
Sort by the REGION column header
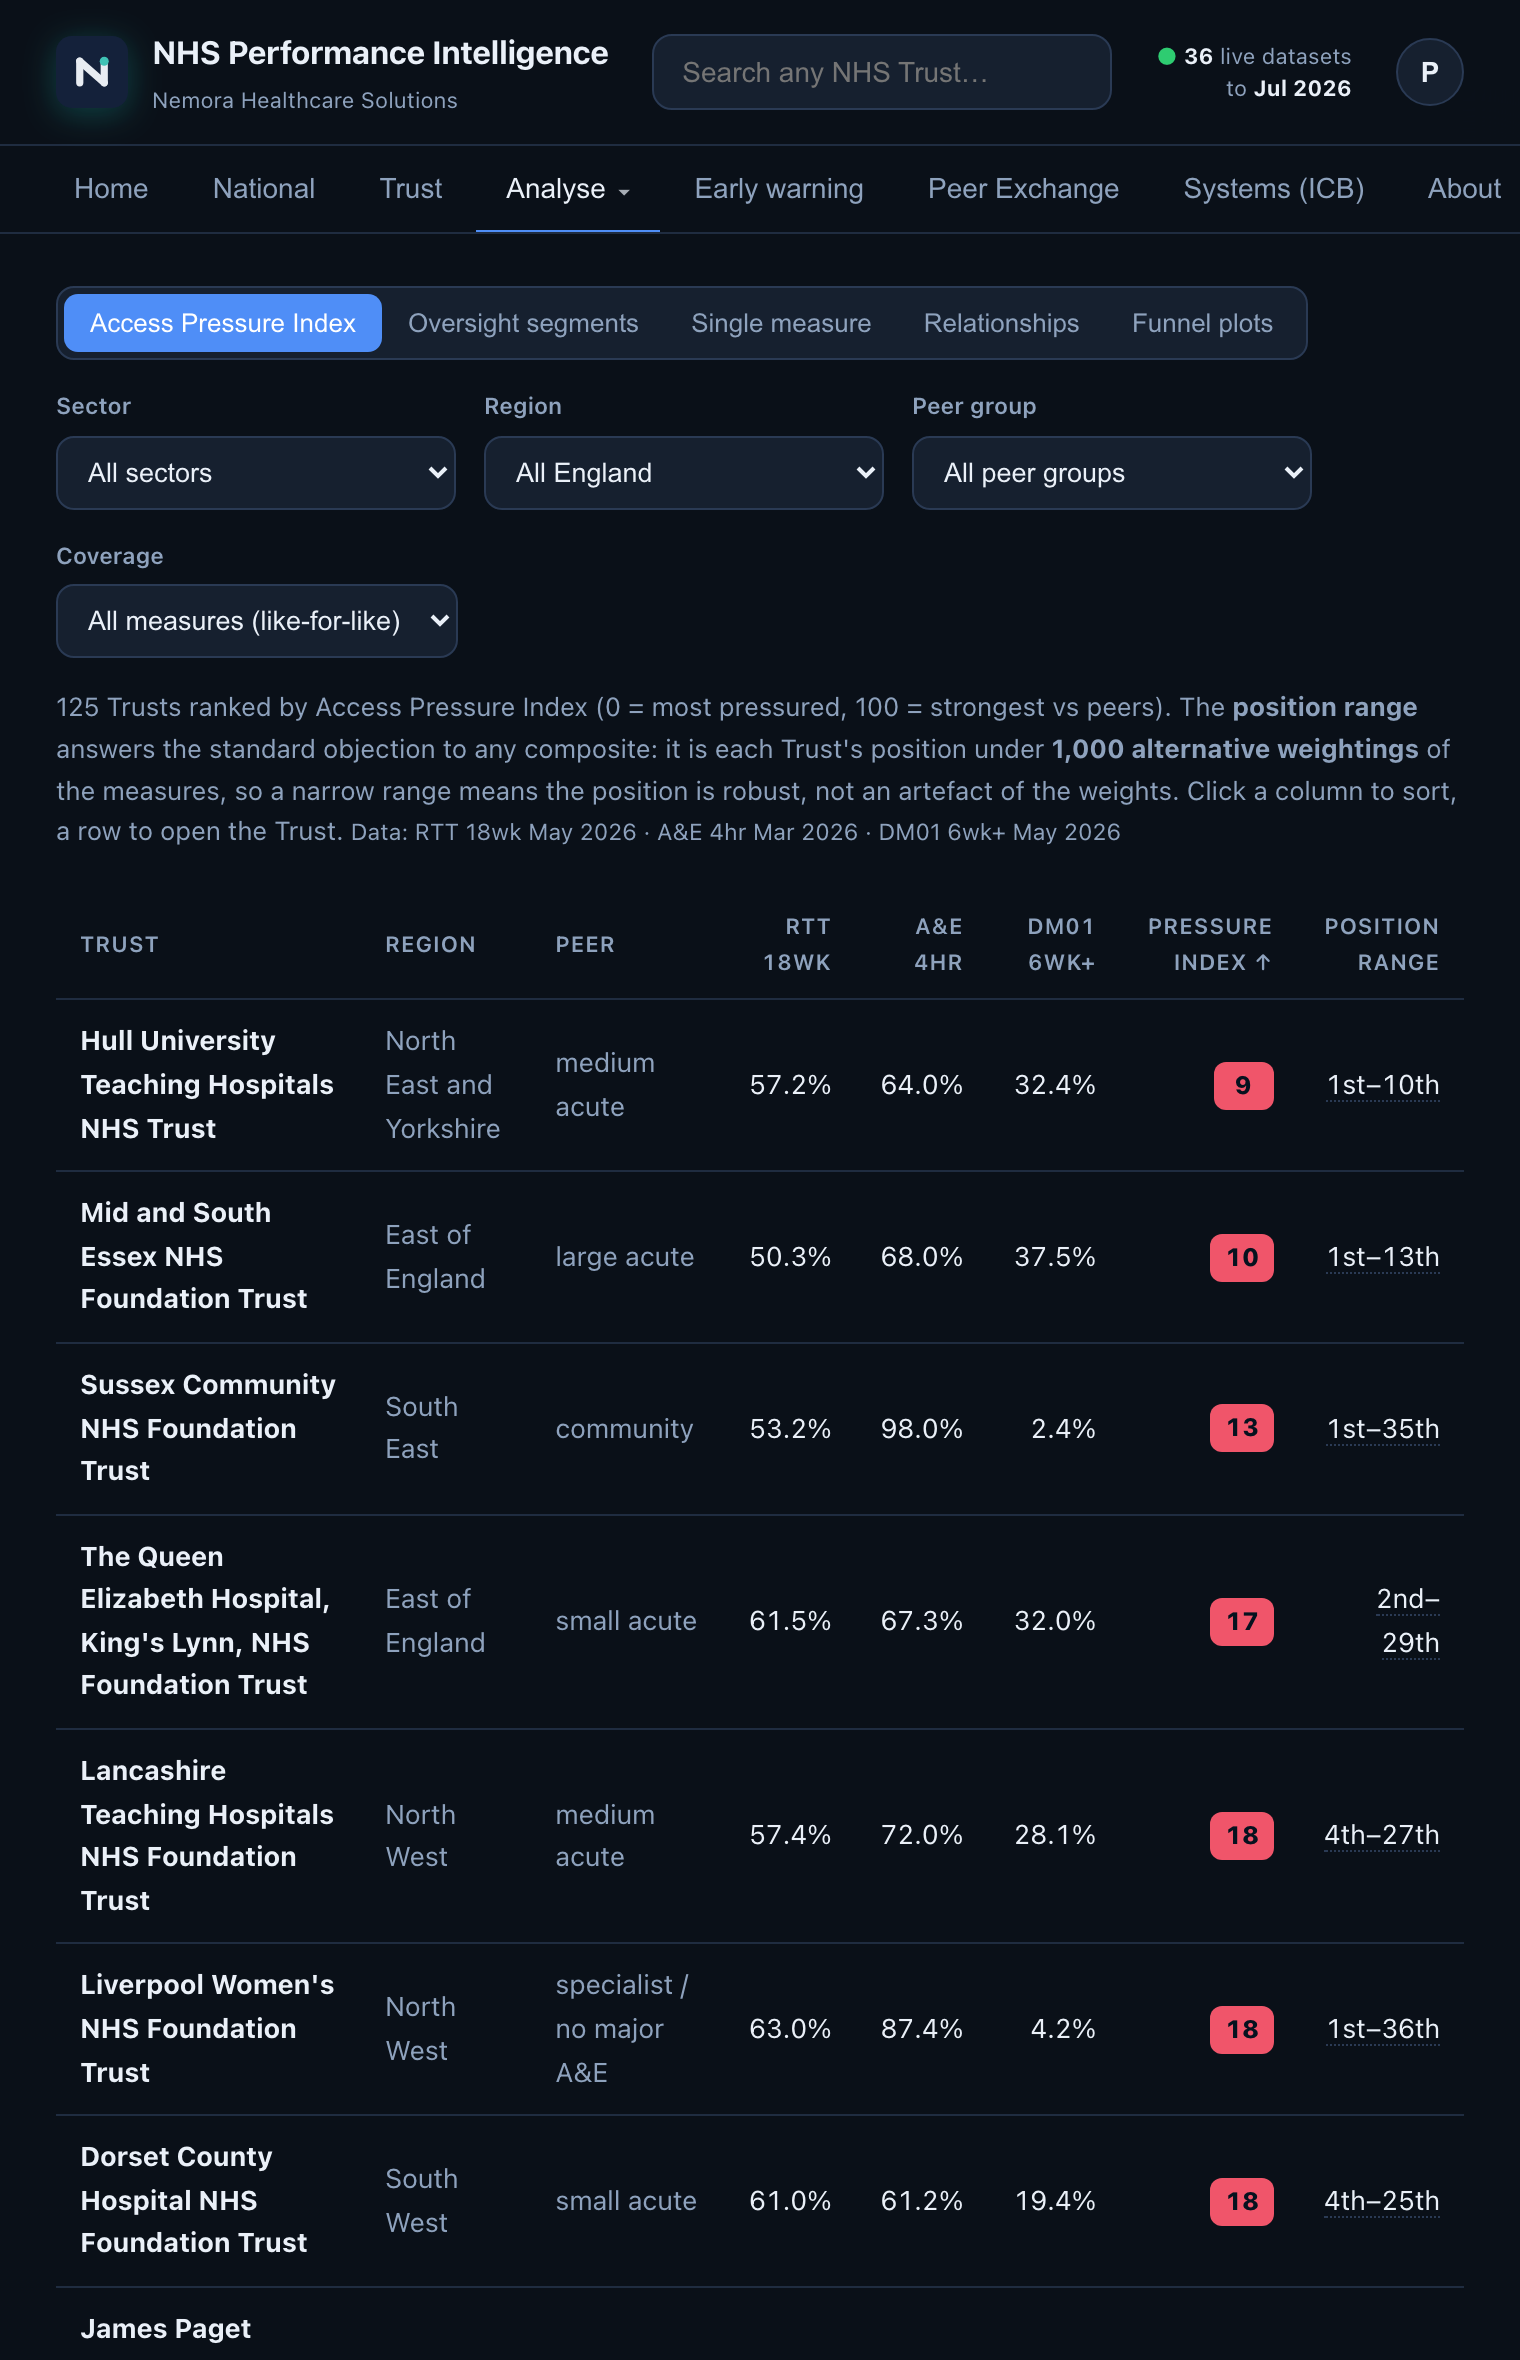tap(431, 944)
